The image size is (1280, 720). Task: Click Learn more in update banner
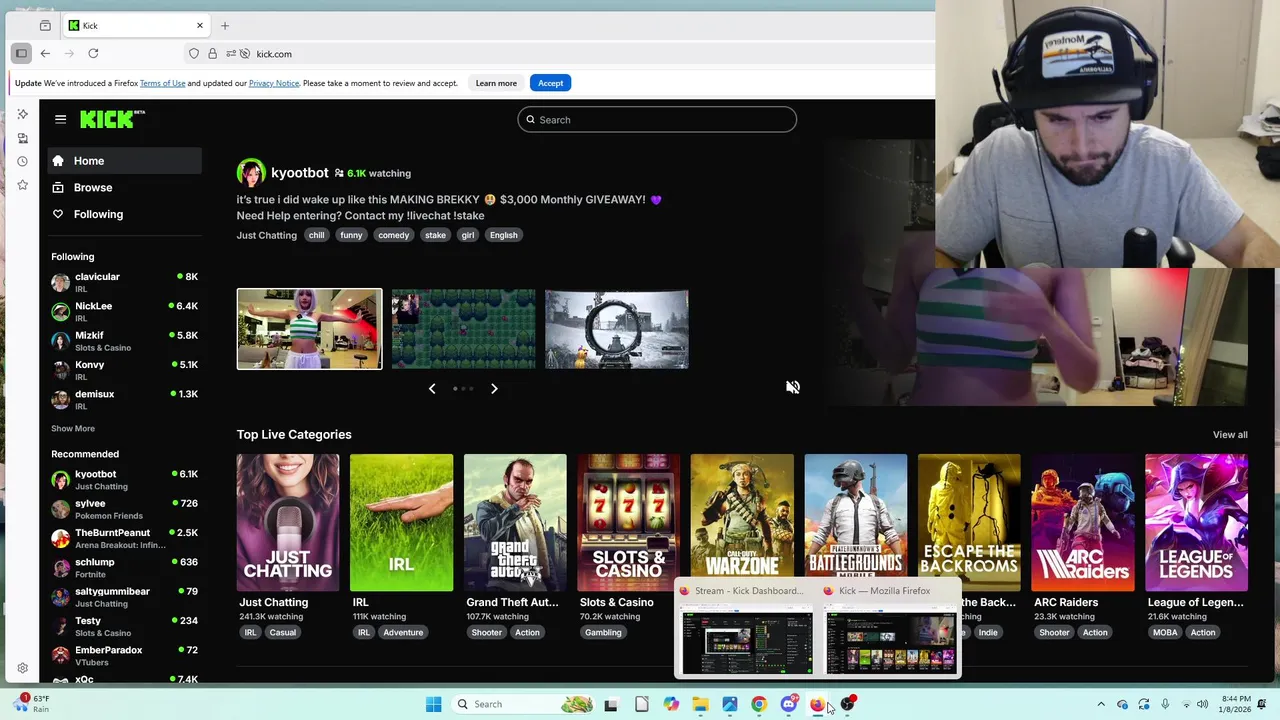pos(496,83)
